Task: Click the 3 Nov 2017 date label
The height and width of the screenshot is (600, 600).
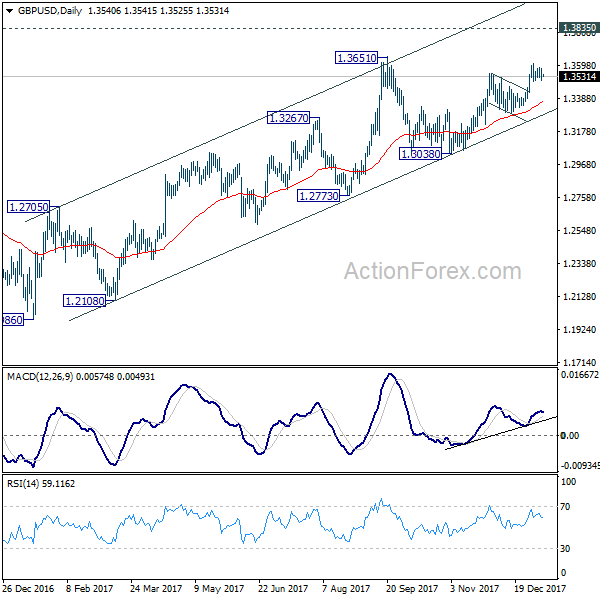Action: (x=474, y=589)
